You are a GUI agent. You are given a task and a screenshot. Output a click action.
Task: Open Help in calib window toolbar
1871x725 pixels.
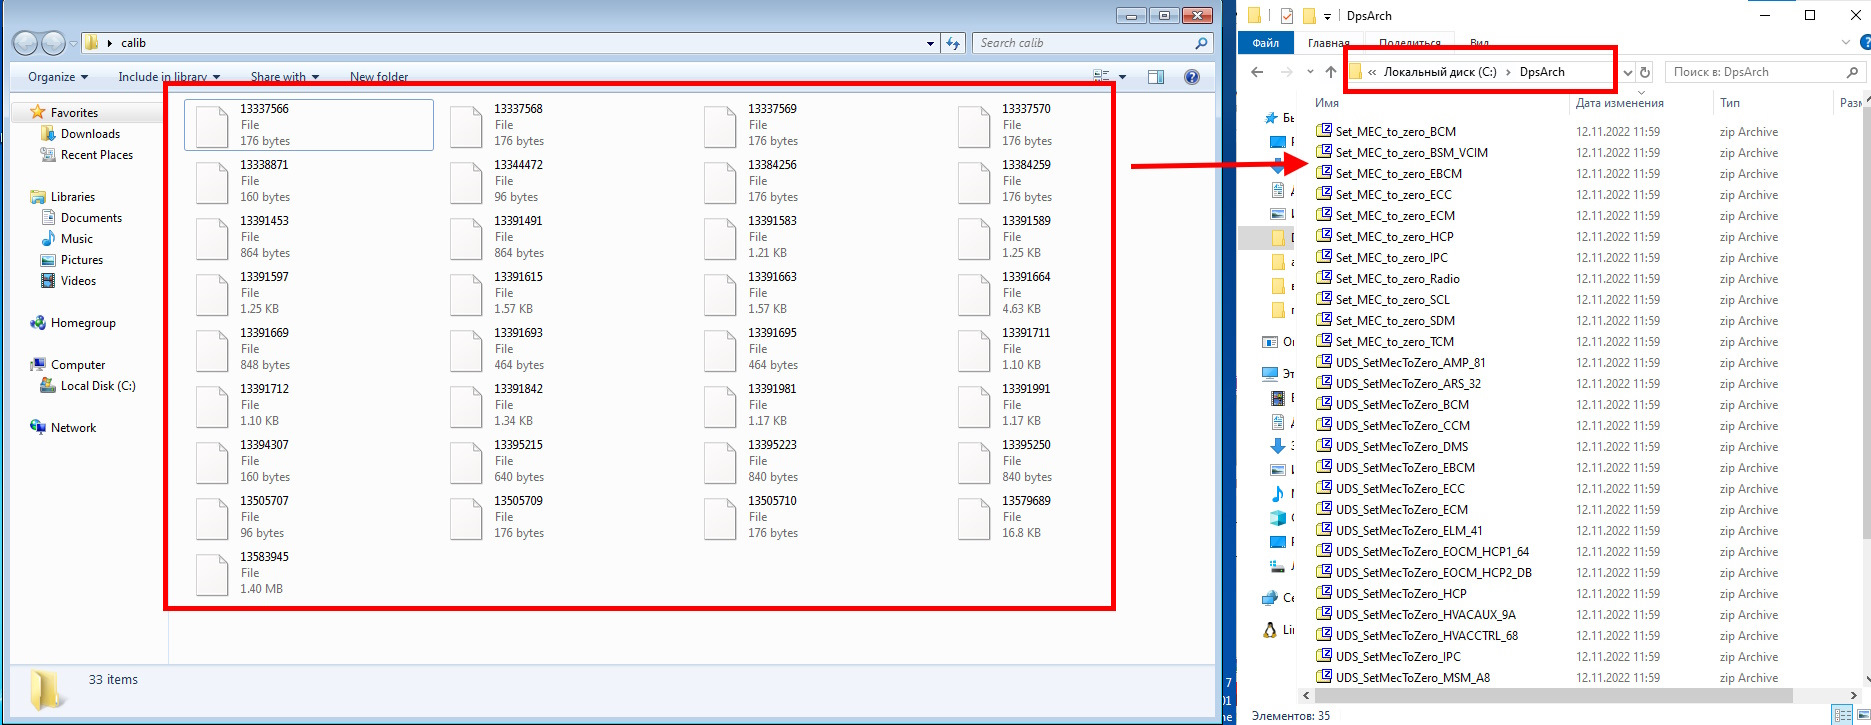[1191, 77]
